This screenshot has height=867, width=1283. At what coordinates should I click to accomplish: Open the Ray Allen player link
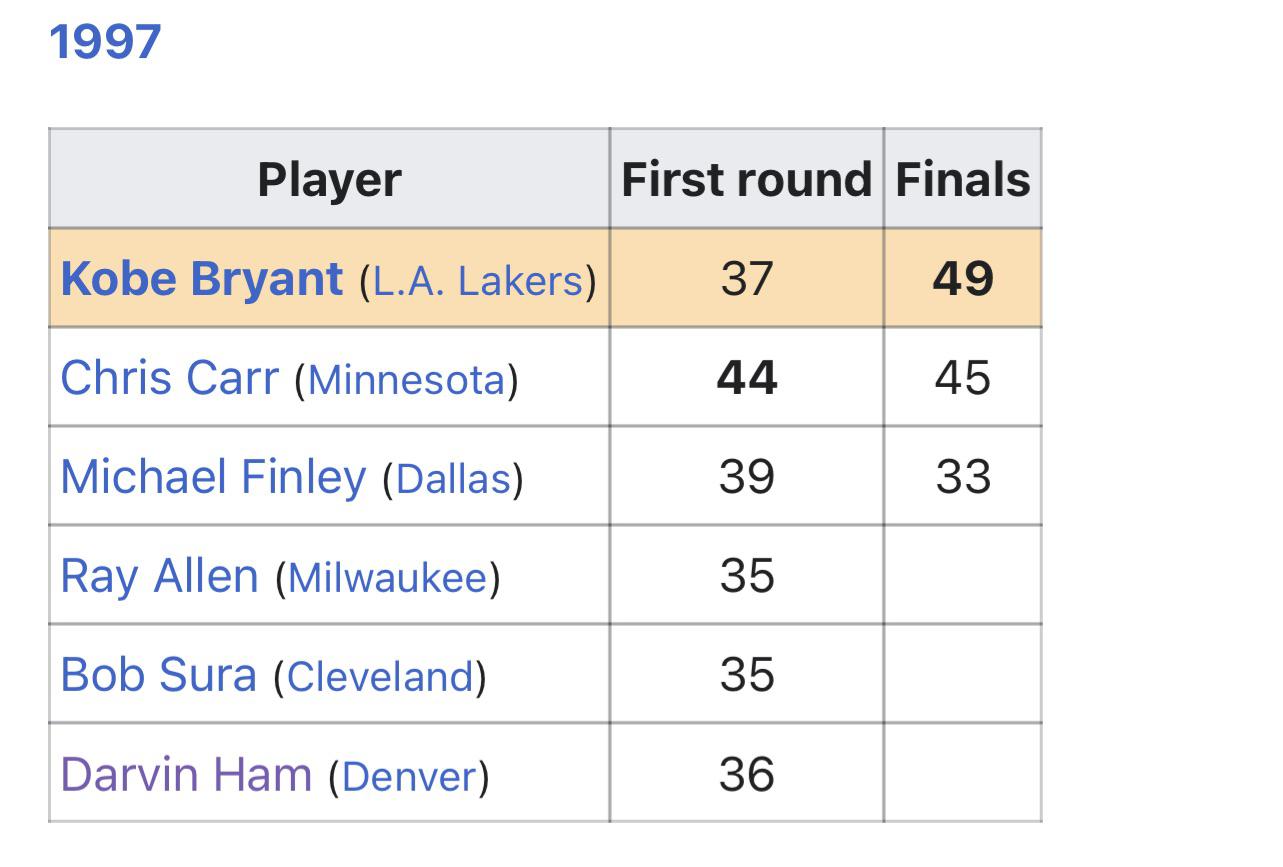tap(159, 576)
